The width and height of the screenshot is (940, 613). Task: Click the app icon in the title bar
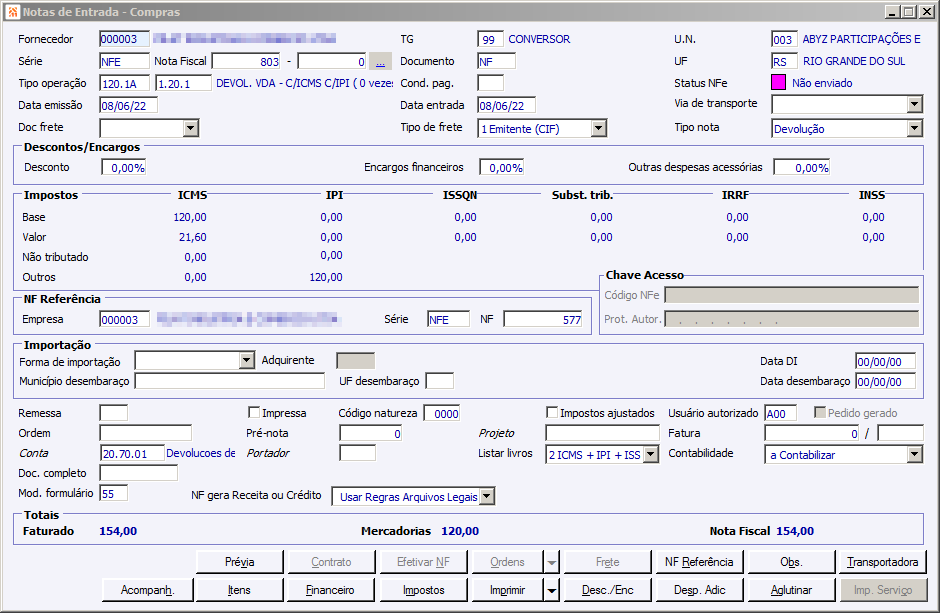point(12,12)
